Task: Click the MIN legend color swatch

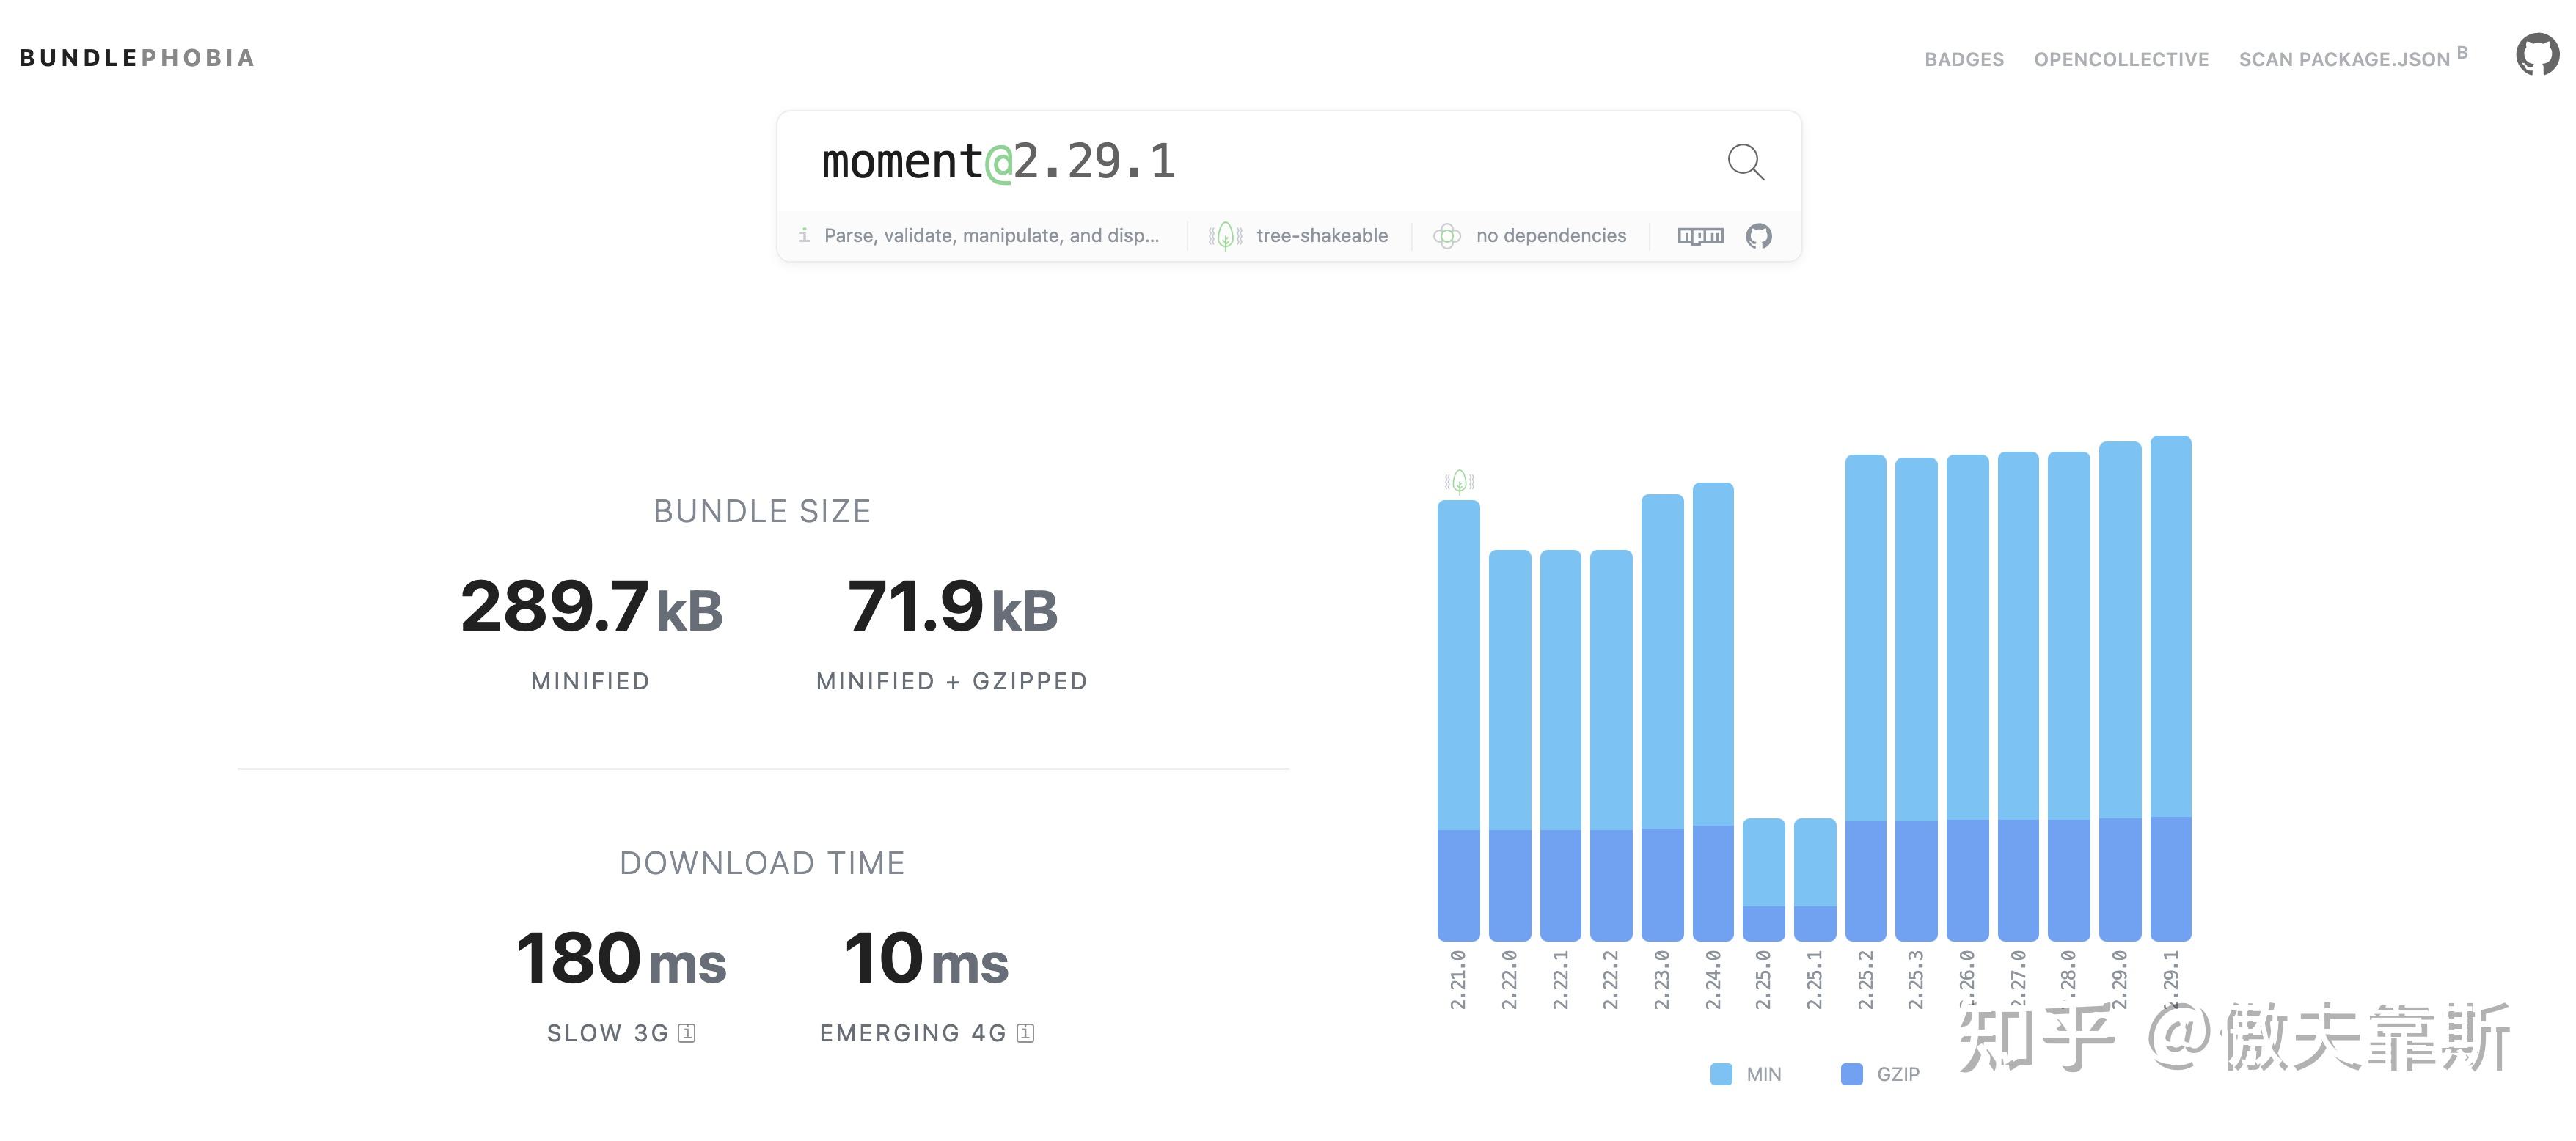Action: 1721,1074
